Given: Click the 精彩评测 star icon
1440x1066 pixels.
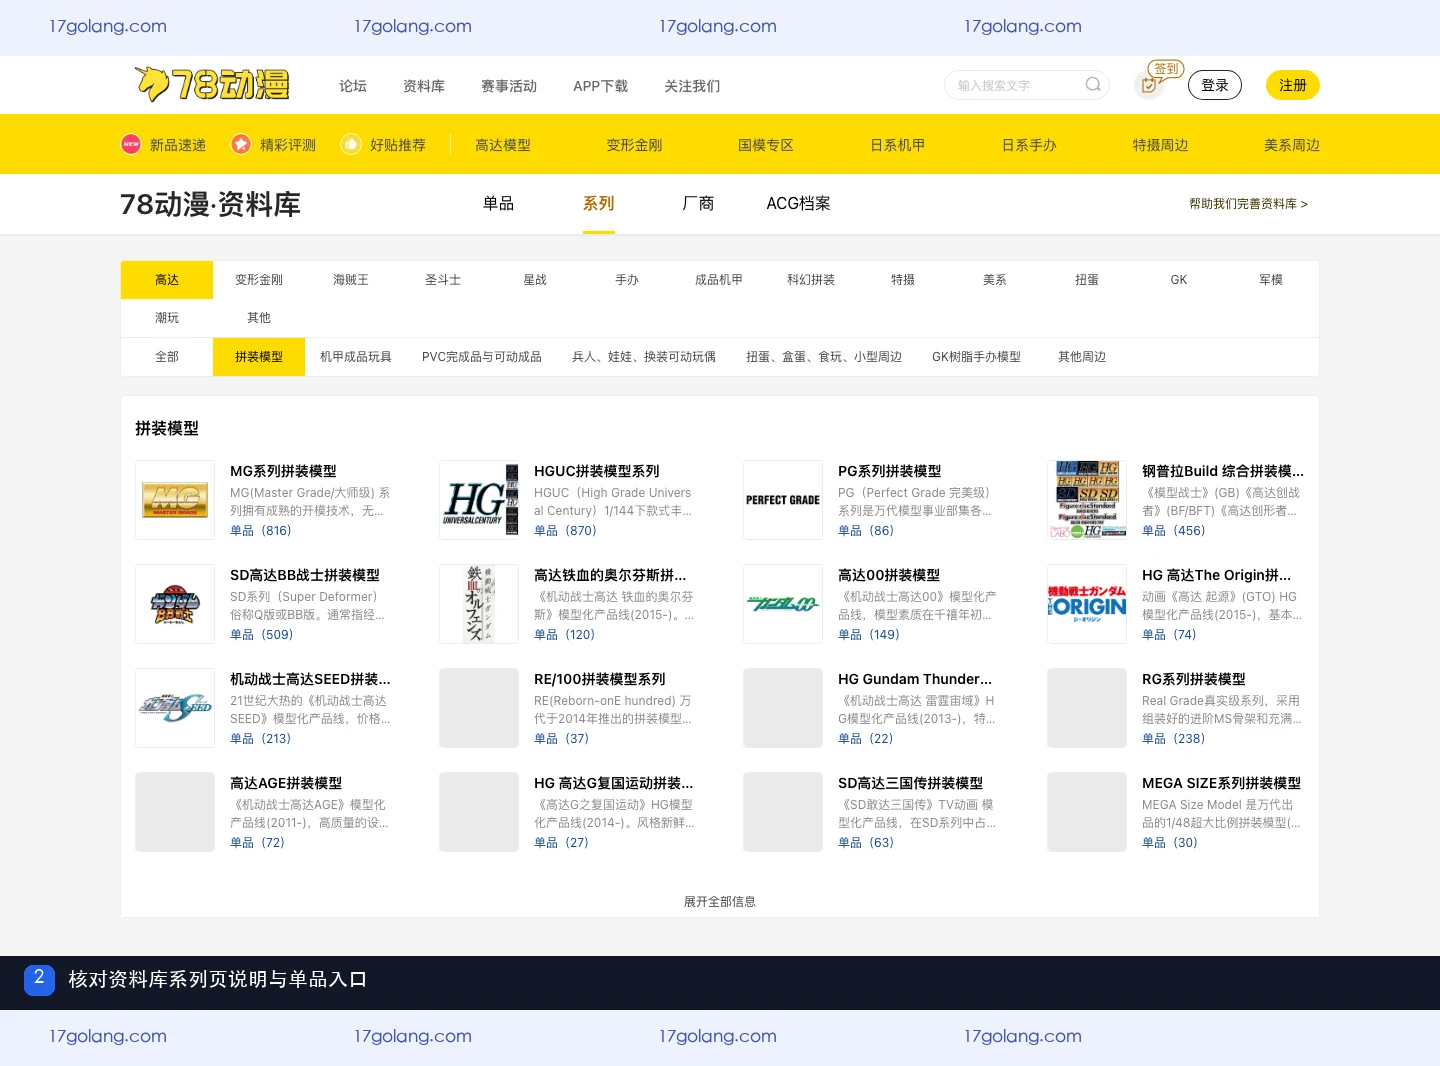Looking at the screenshot, I should (x=241, y=144).
